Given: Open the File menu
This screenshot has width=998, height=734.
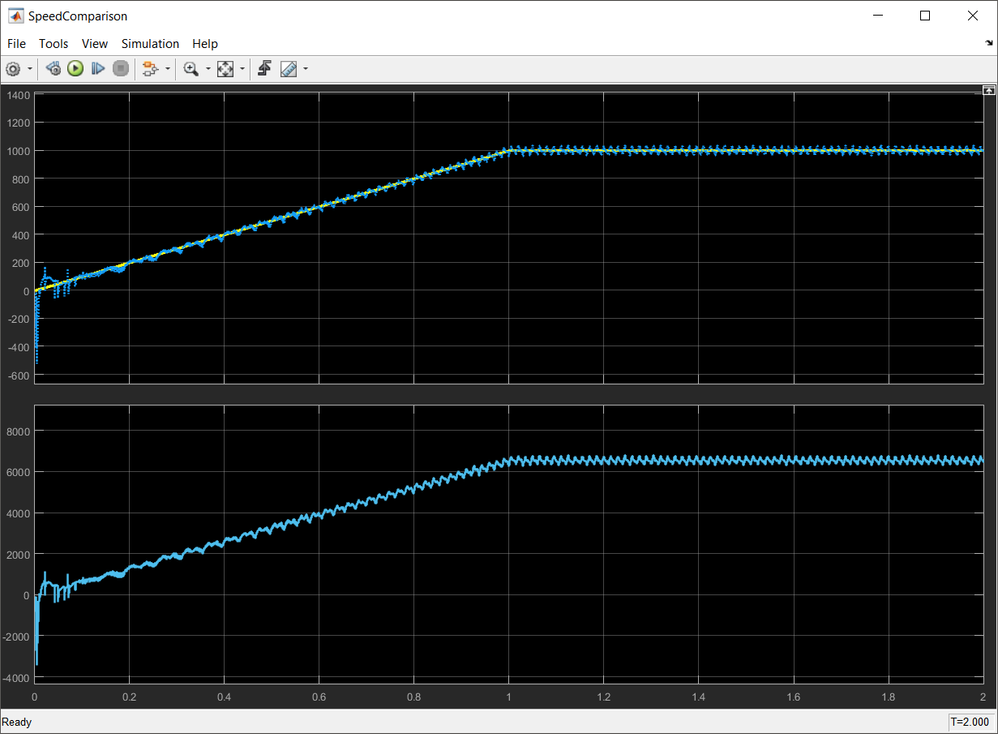Looking at the screenshot, I should [17, 43].
